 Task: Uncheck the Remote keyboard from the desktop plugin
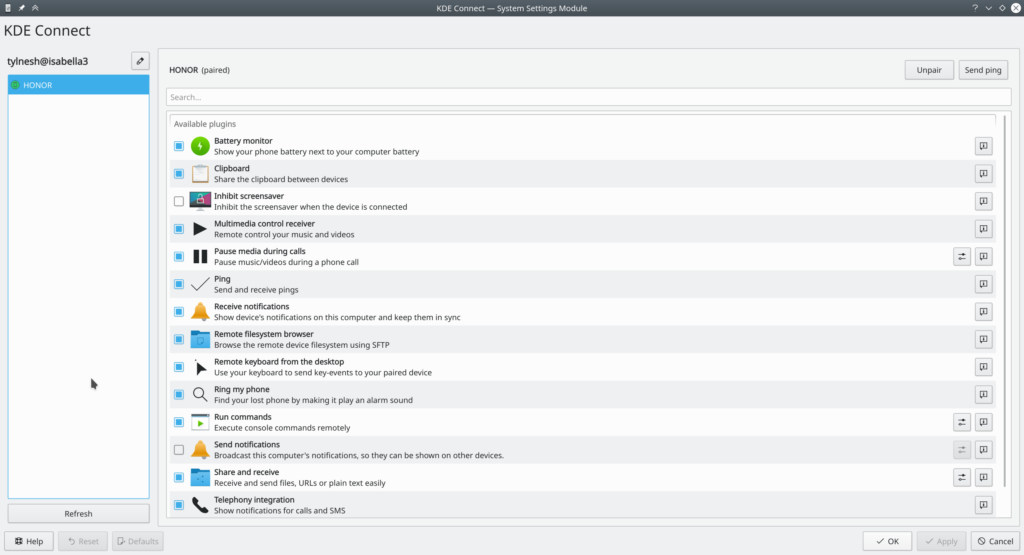179,367
